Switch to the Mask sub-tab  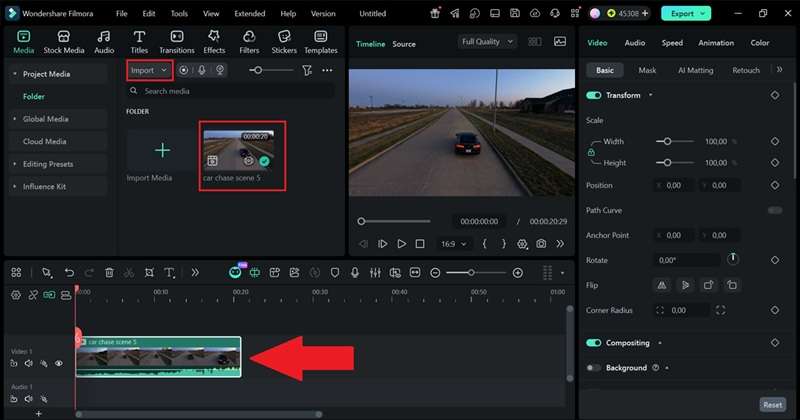(647, 70)
